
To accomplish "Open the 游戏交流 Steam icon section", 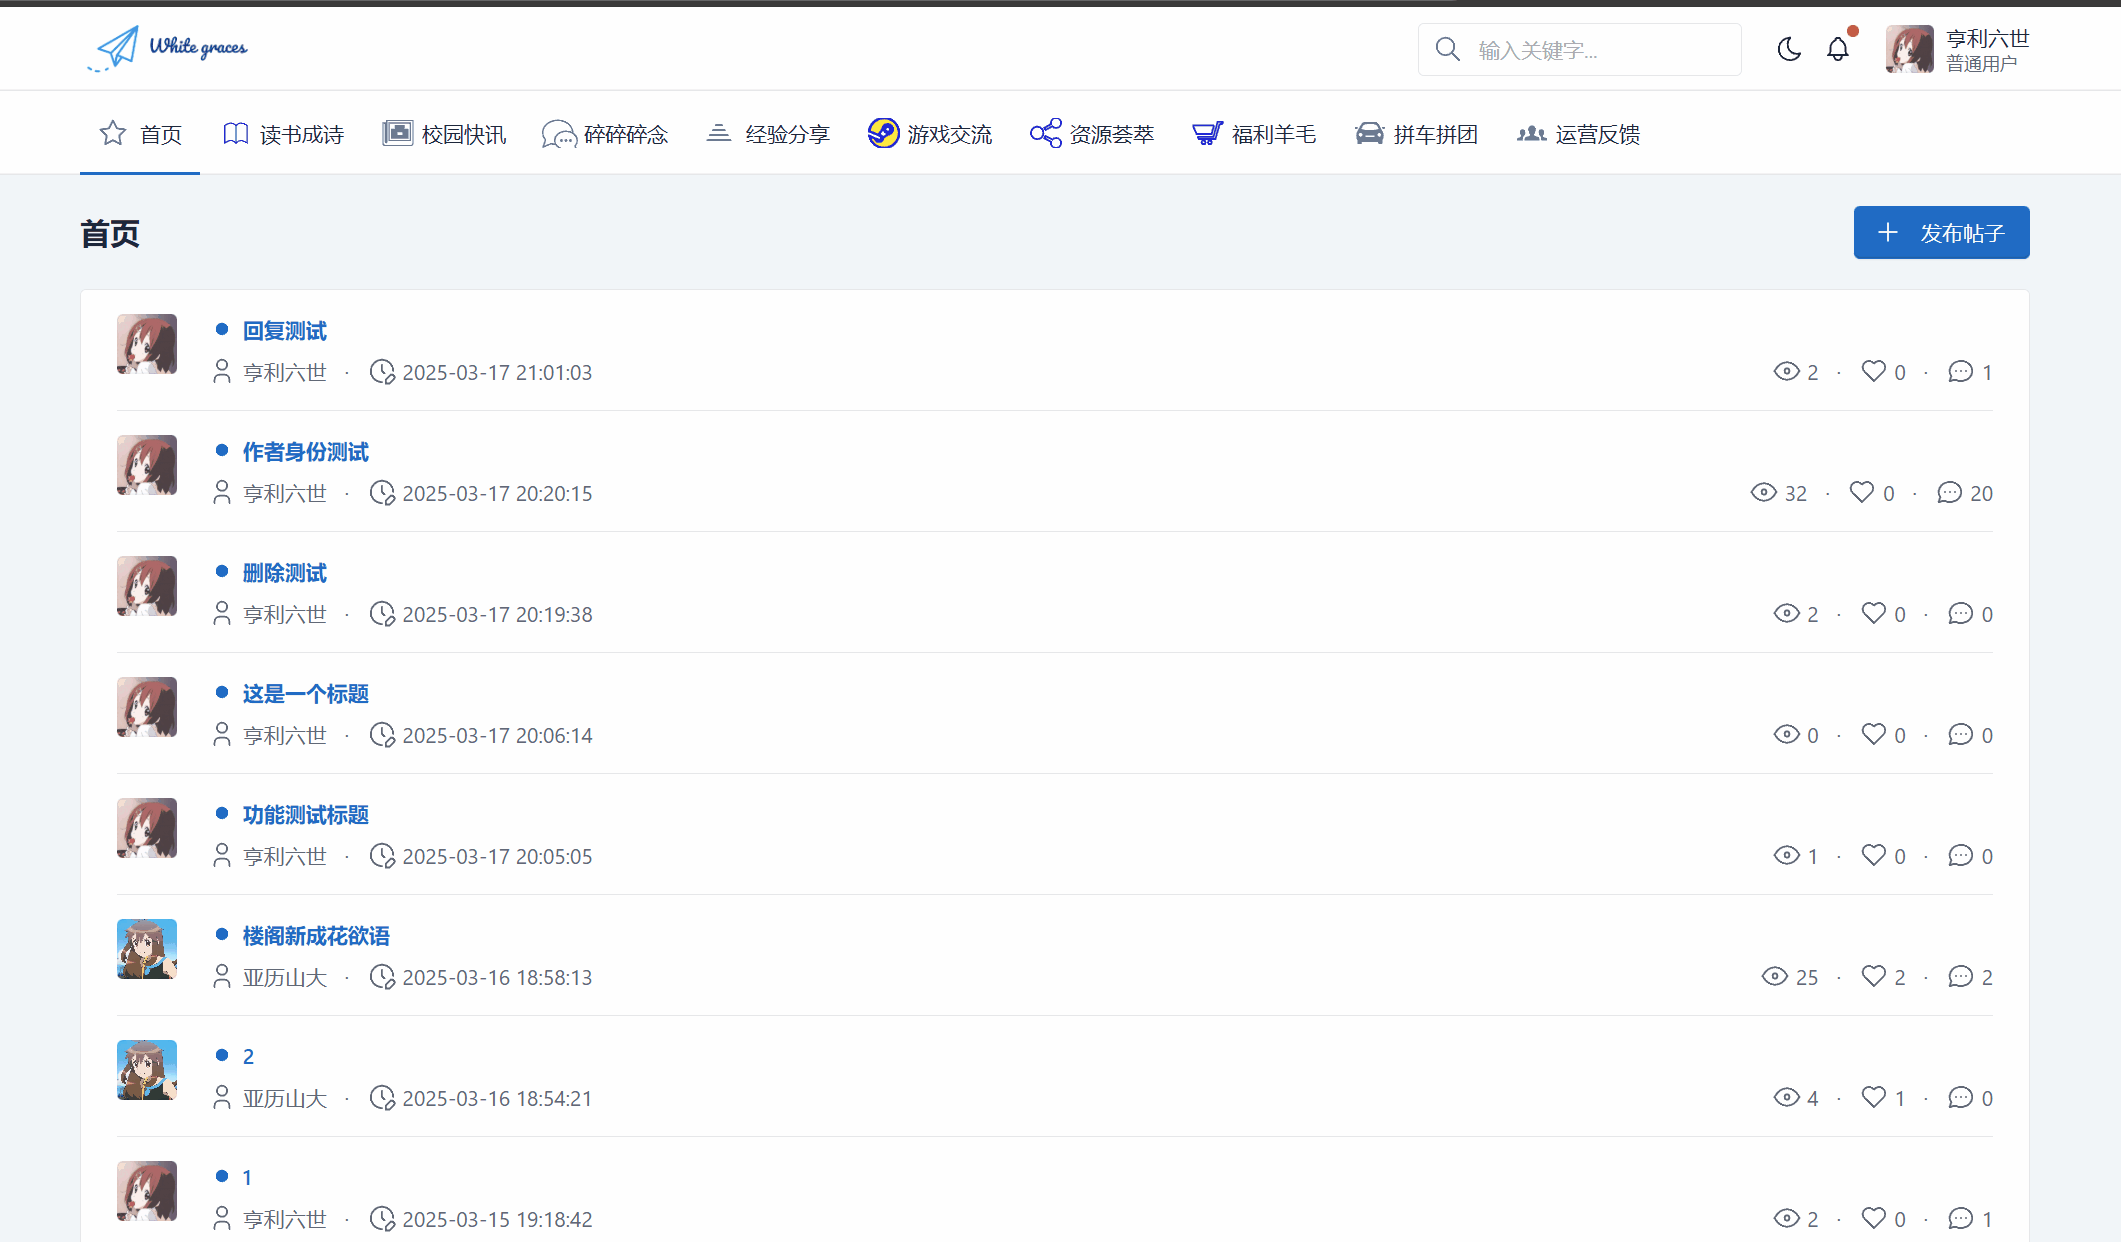I will pyautogui.click(x=929, y=134).
